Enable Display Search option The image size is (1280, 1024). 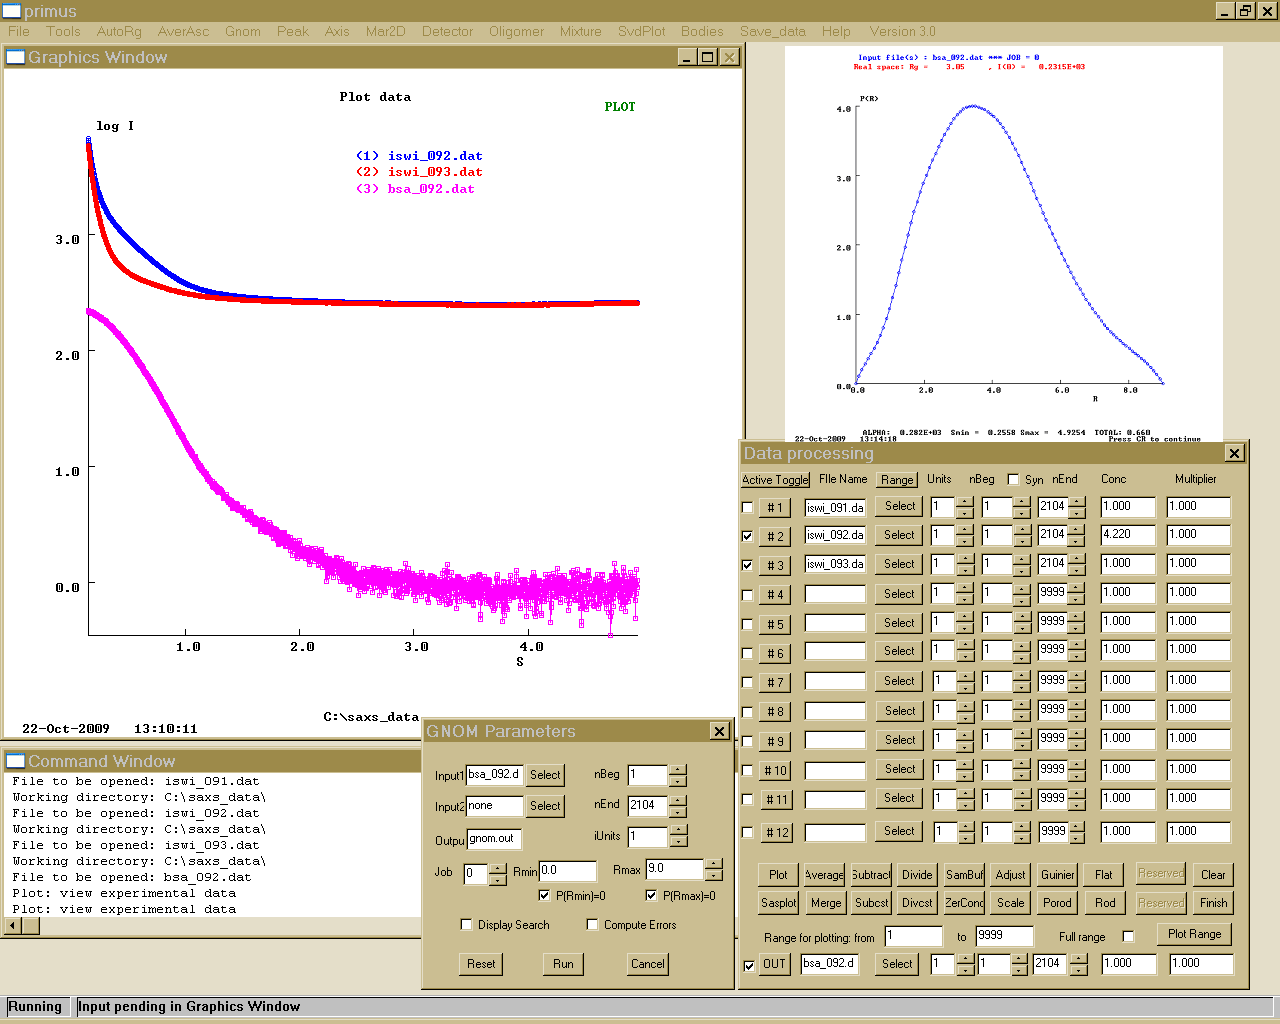(466, 924)
